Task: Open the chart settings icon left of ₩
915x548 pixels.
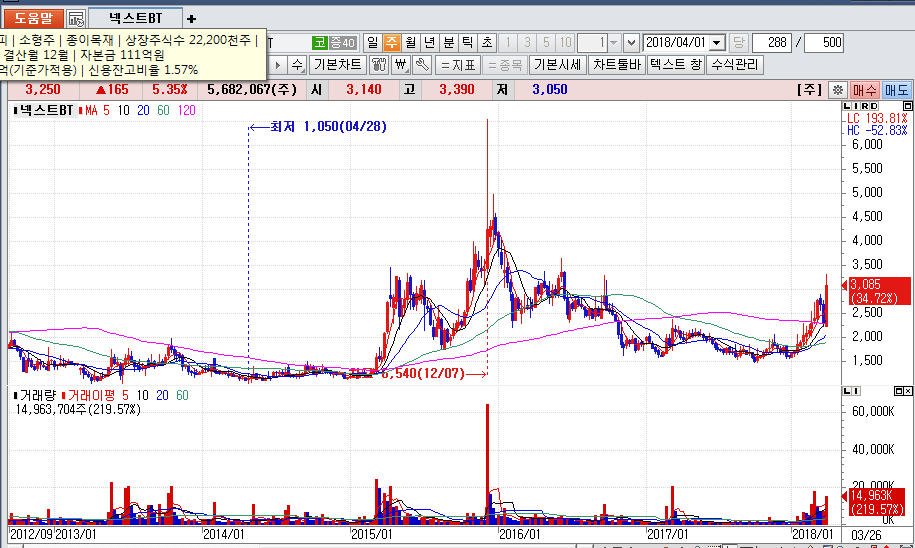Action: 379,65
